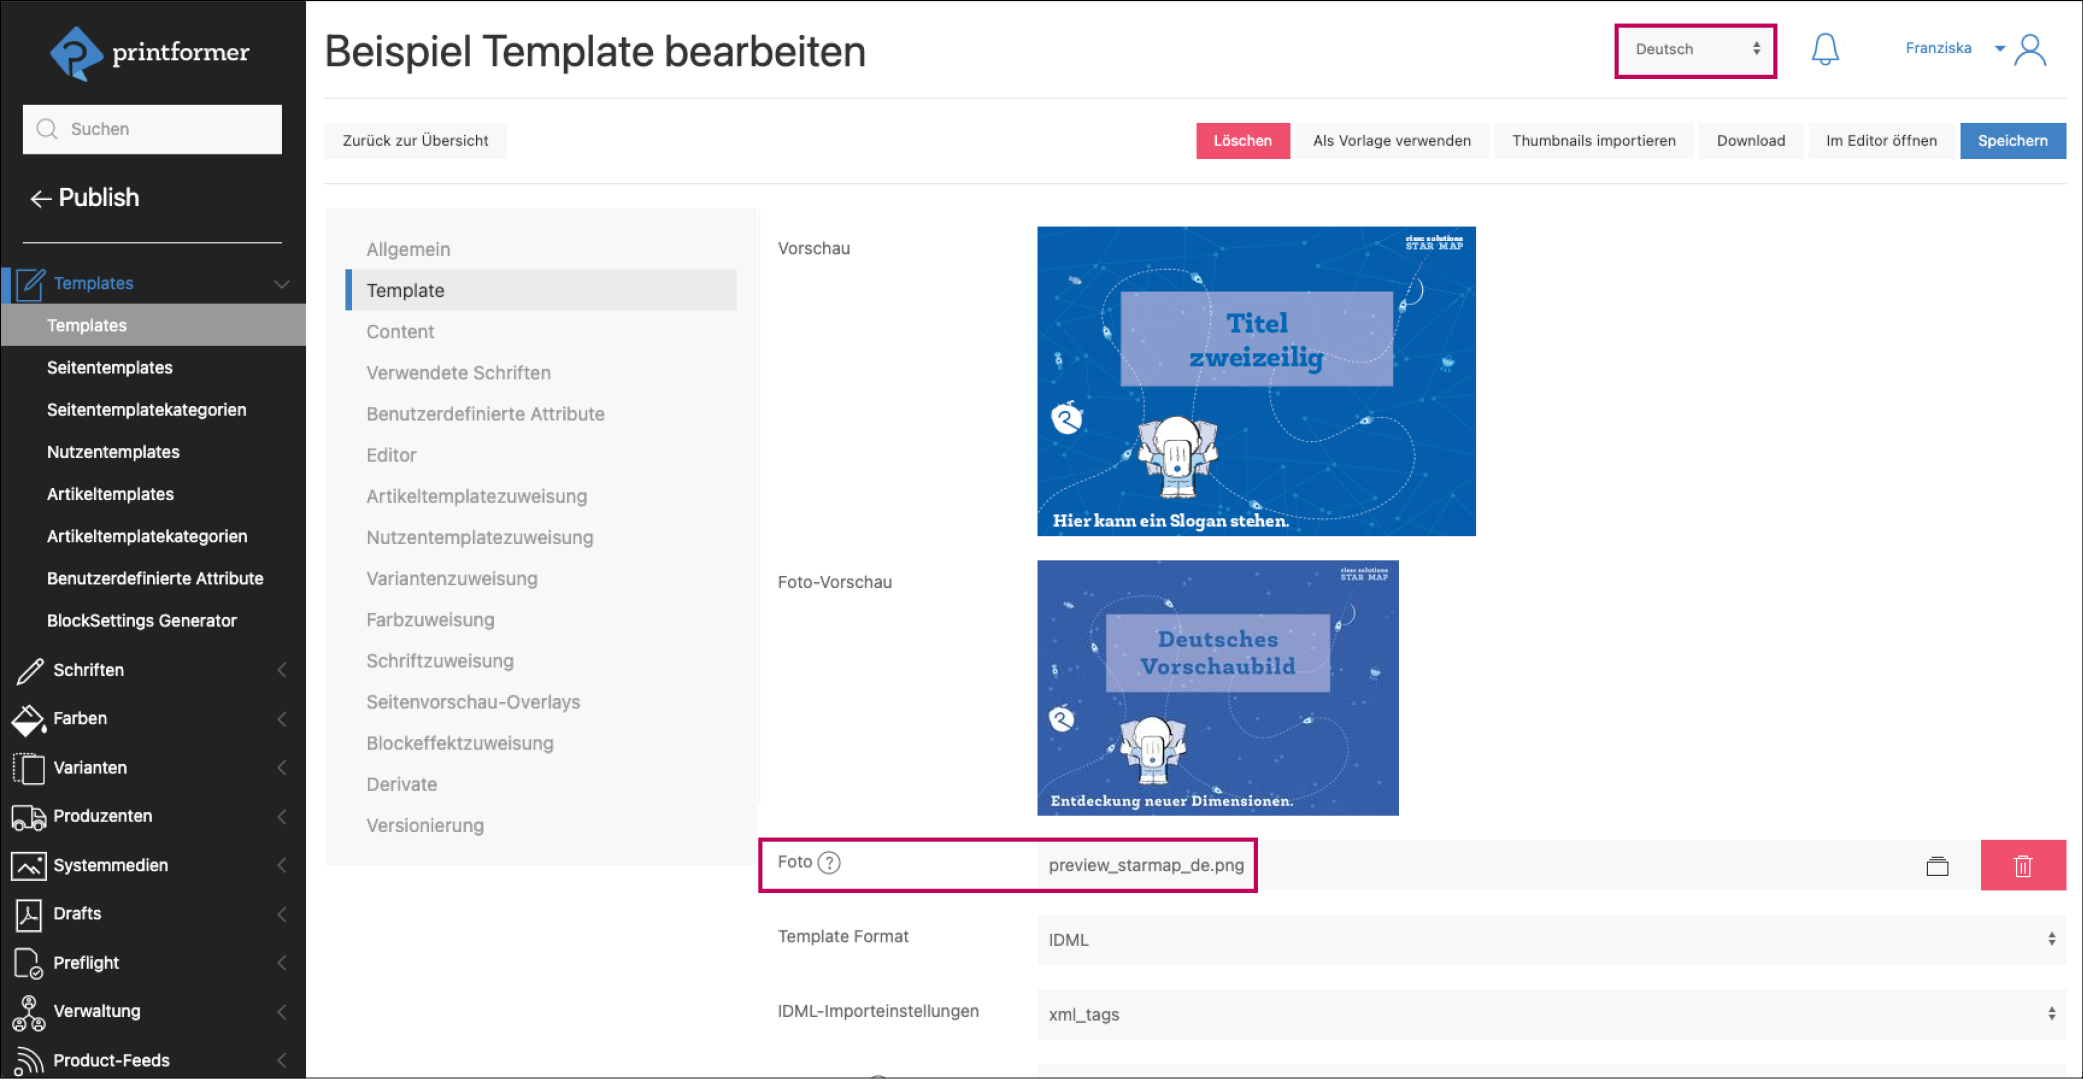Open the Template Format IDML dropdown
Viewport: 2083px width, 1081px height.
1550,940
